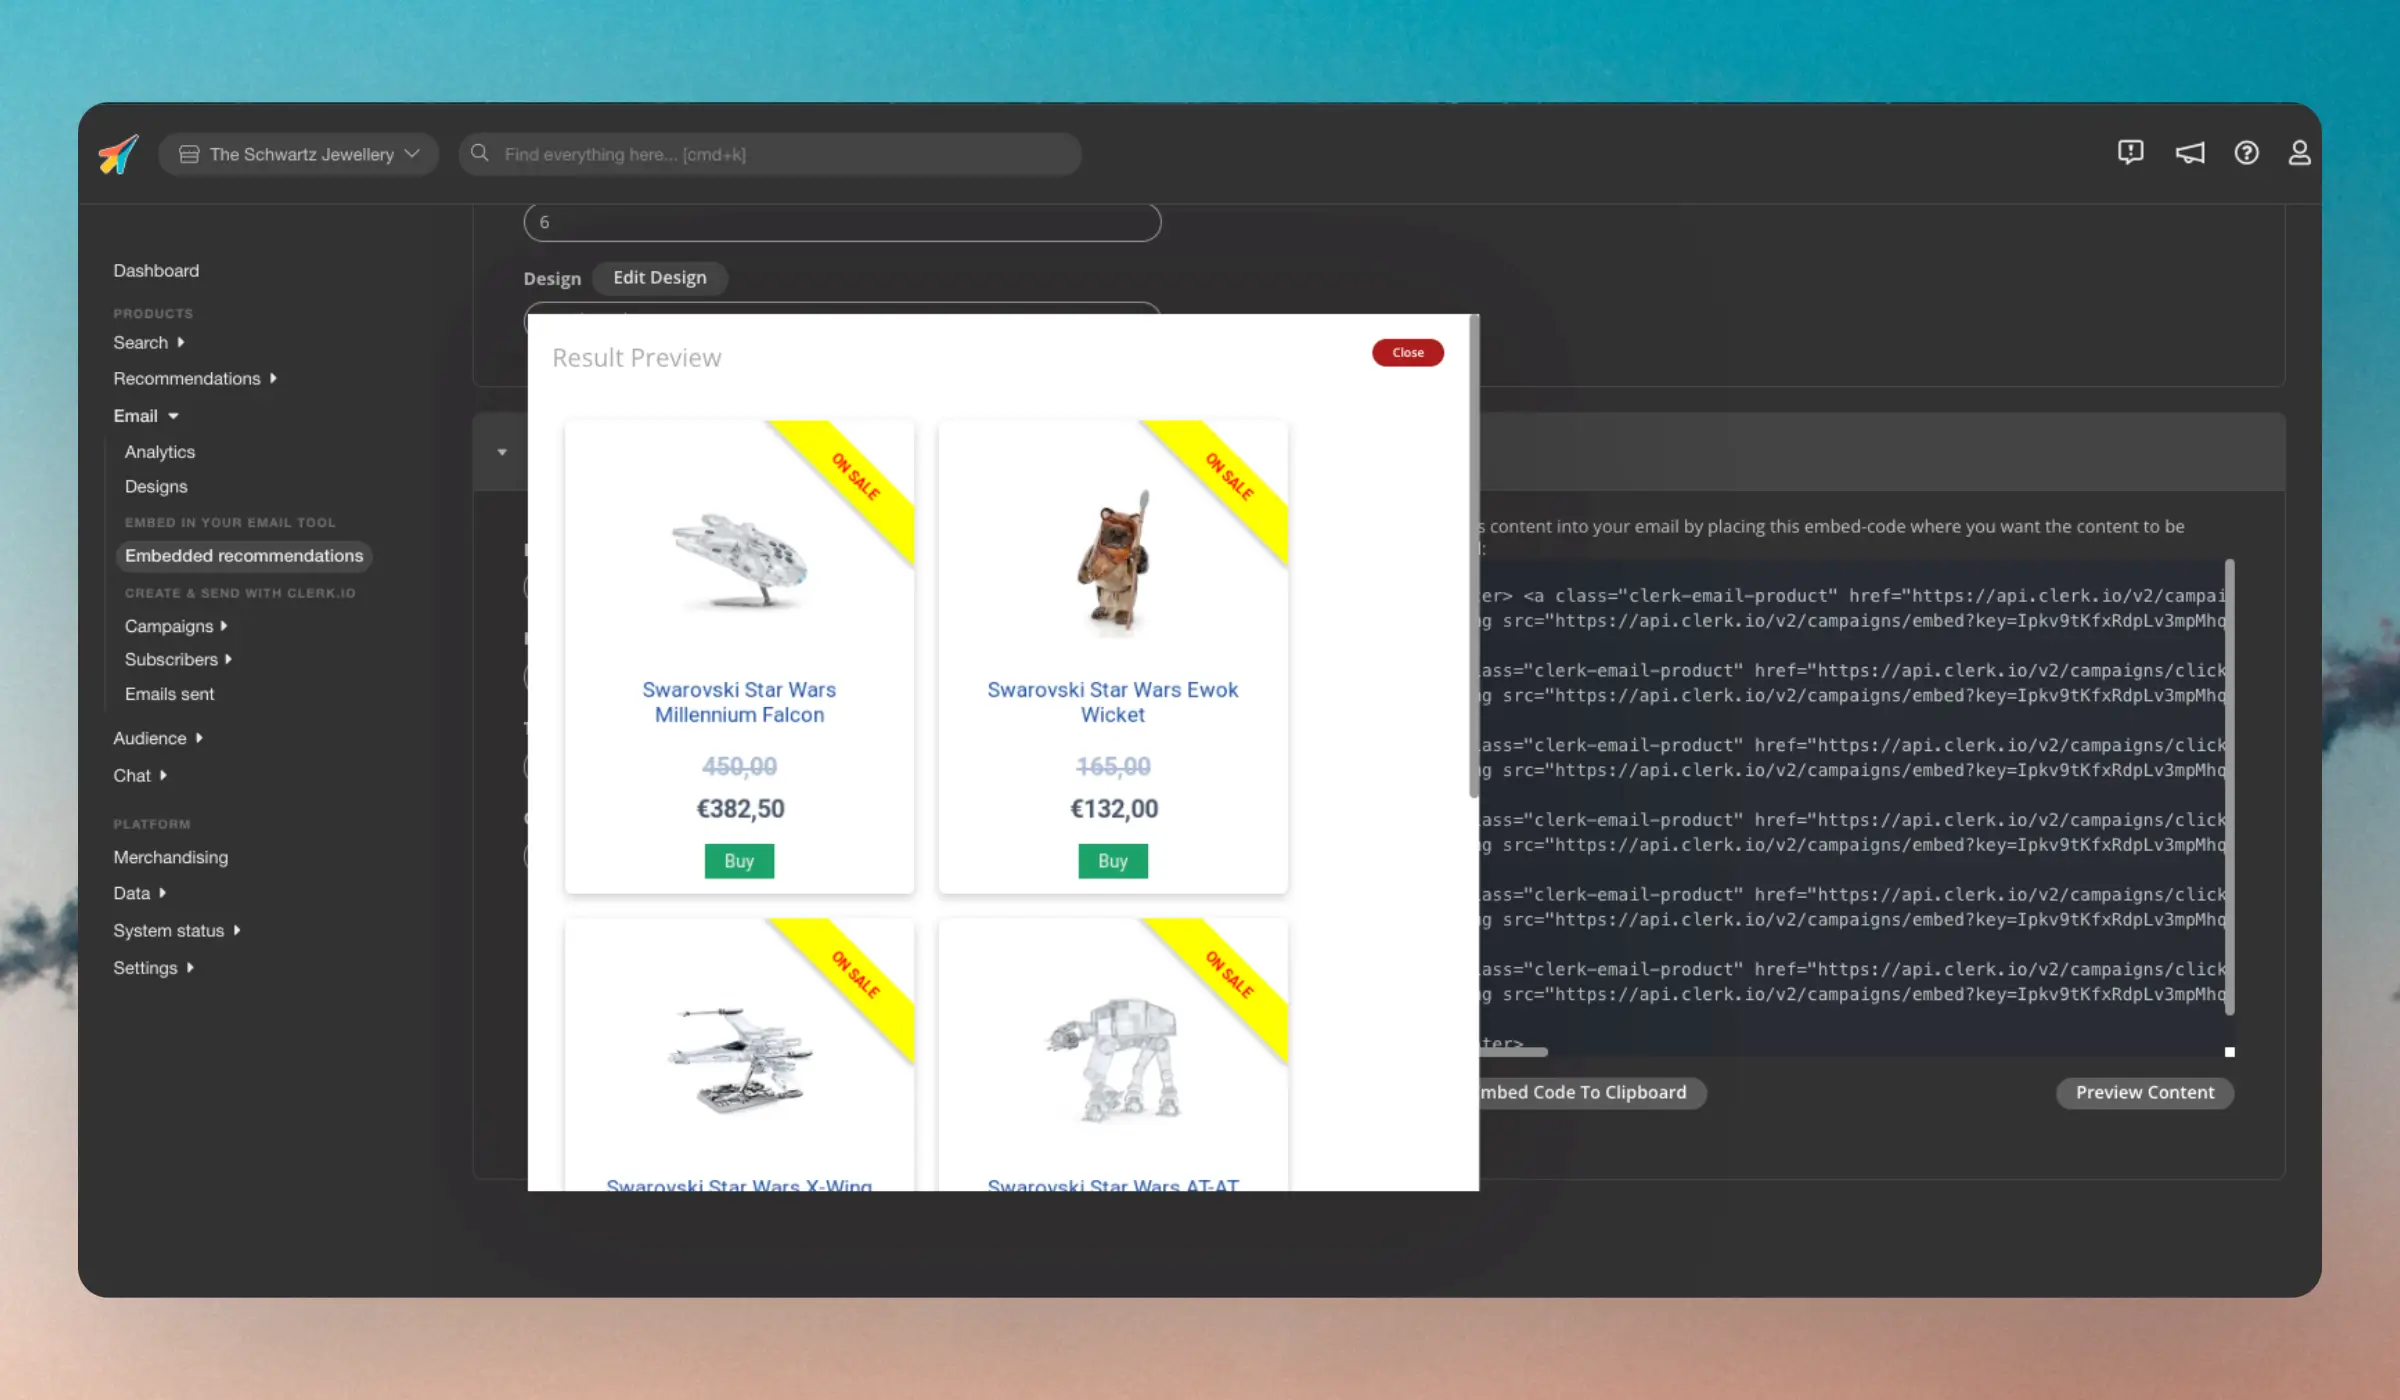Expand the Recommendations sidebar section
This screenshot has width=2400, height=1400.
(195, 377)
